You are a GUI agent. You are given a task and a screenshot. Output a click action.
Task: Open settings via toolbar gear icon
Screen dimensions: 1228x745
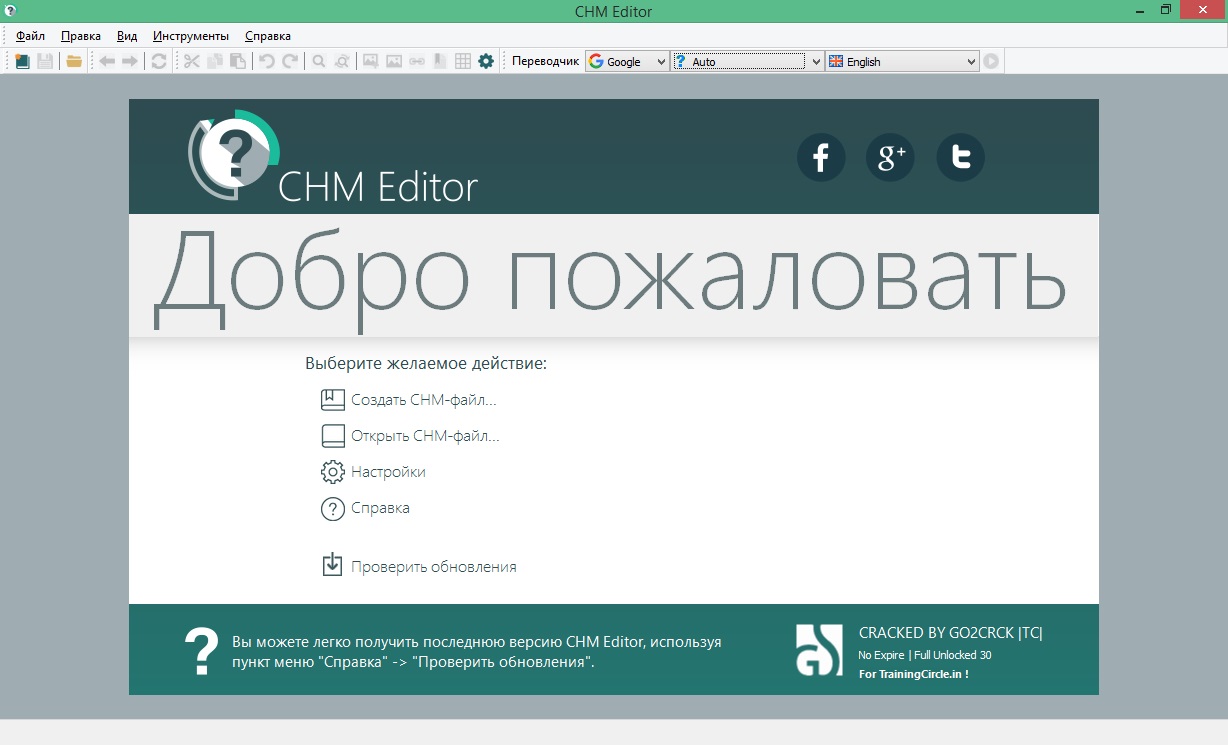coord(486,61)
